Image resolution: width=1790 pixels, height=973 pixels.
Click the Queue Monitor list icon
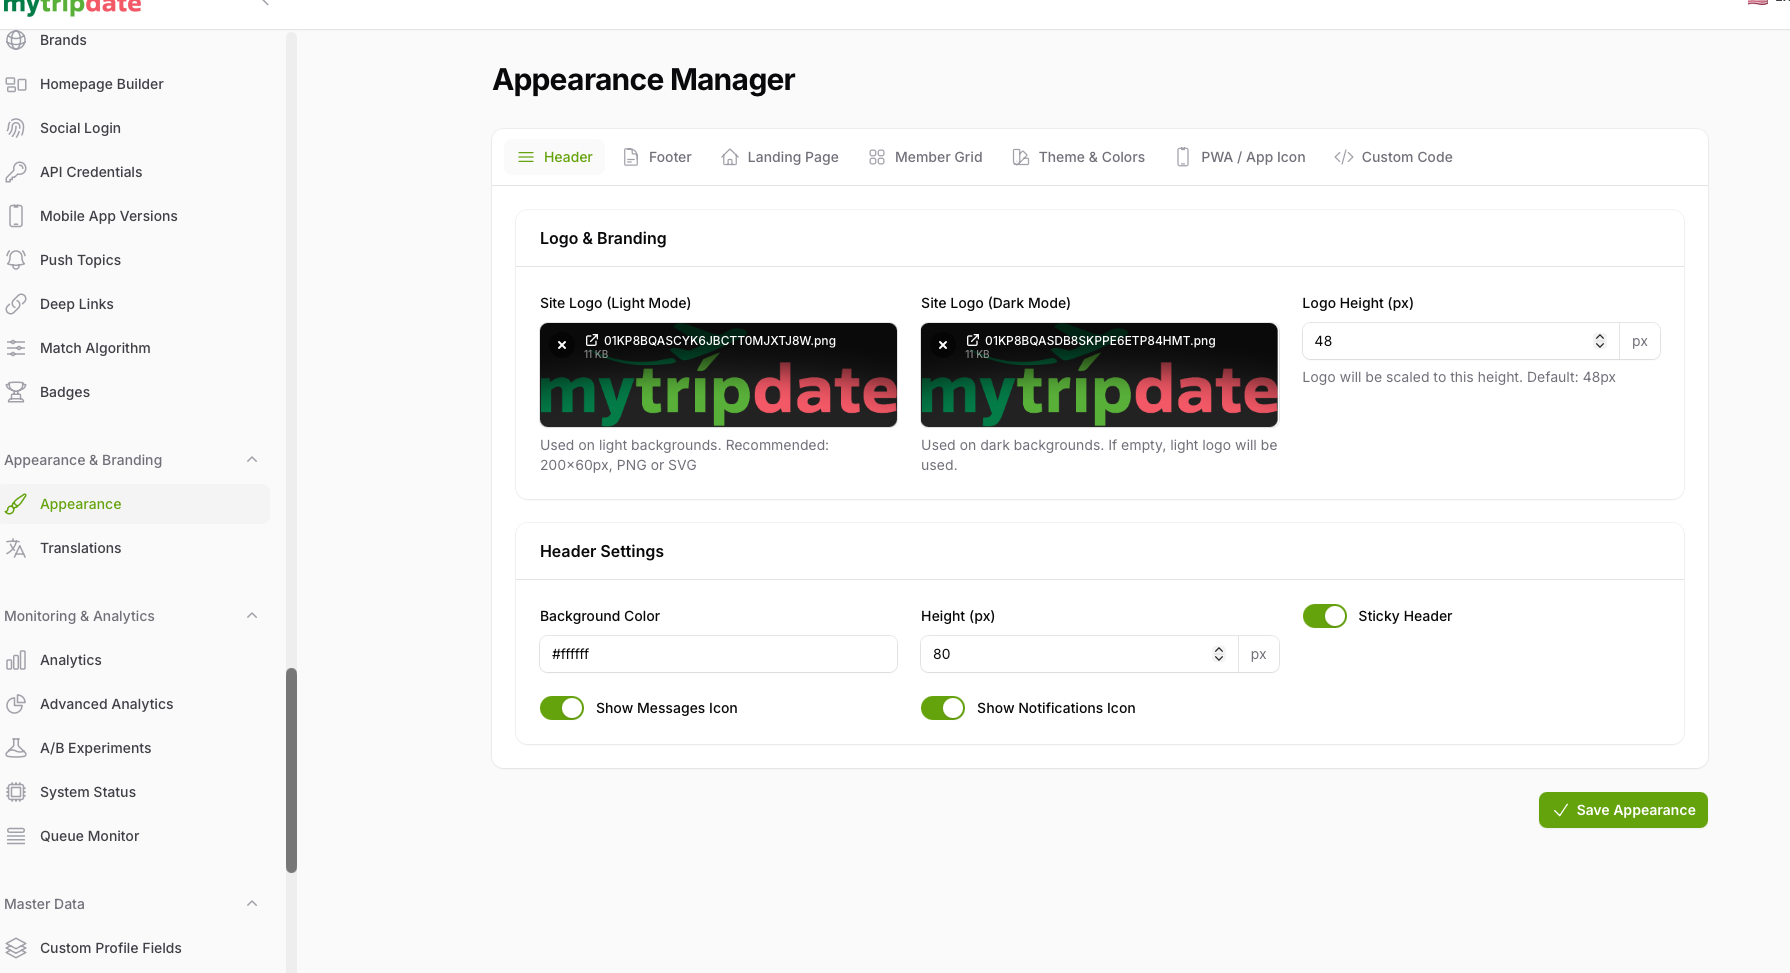pyautogui.click(x=16, y=836)
